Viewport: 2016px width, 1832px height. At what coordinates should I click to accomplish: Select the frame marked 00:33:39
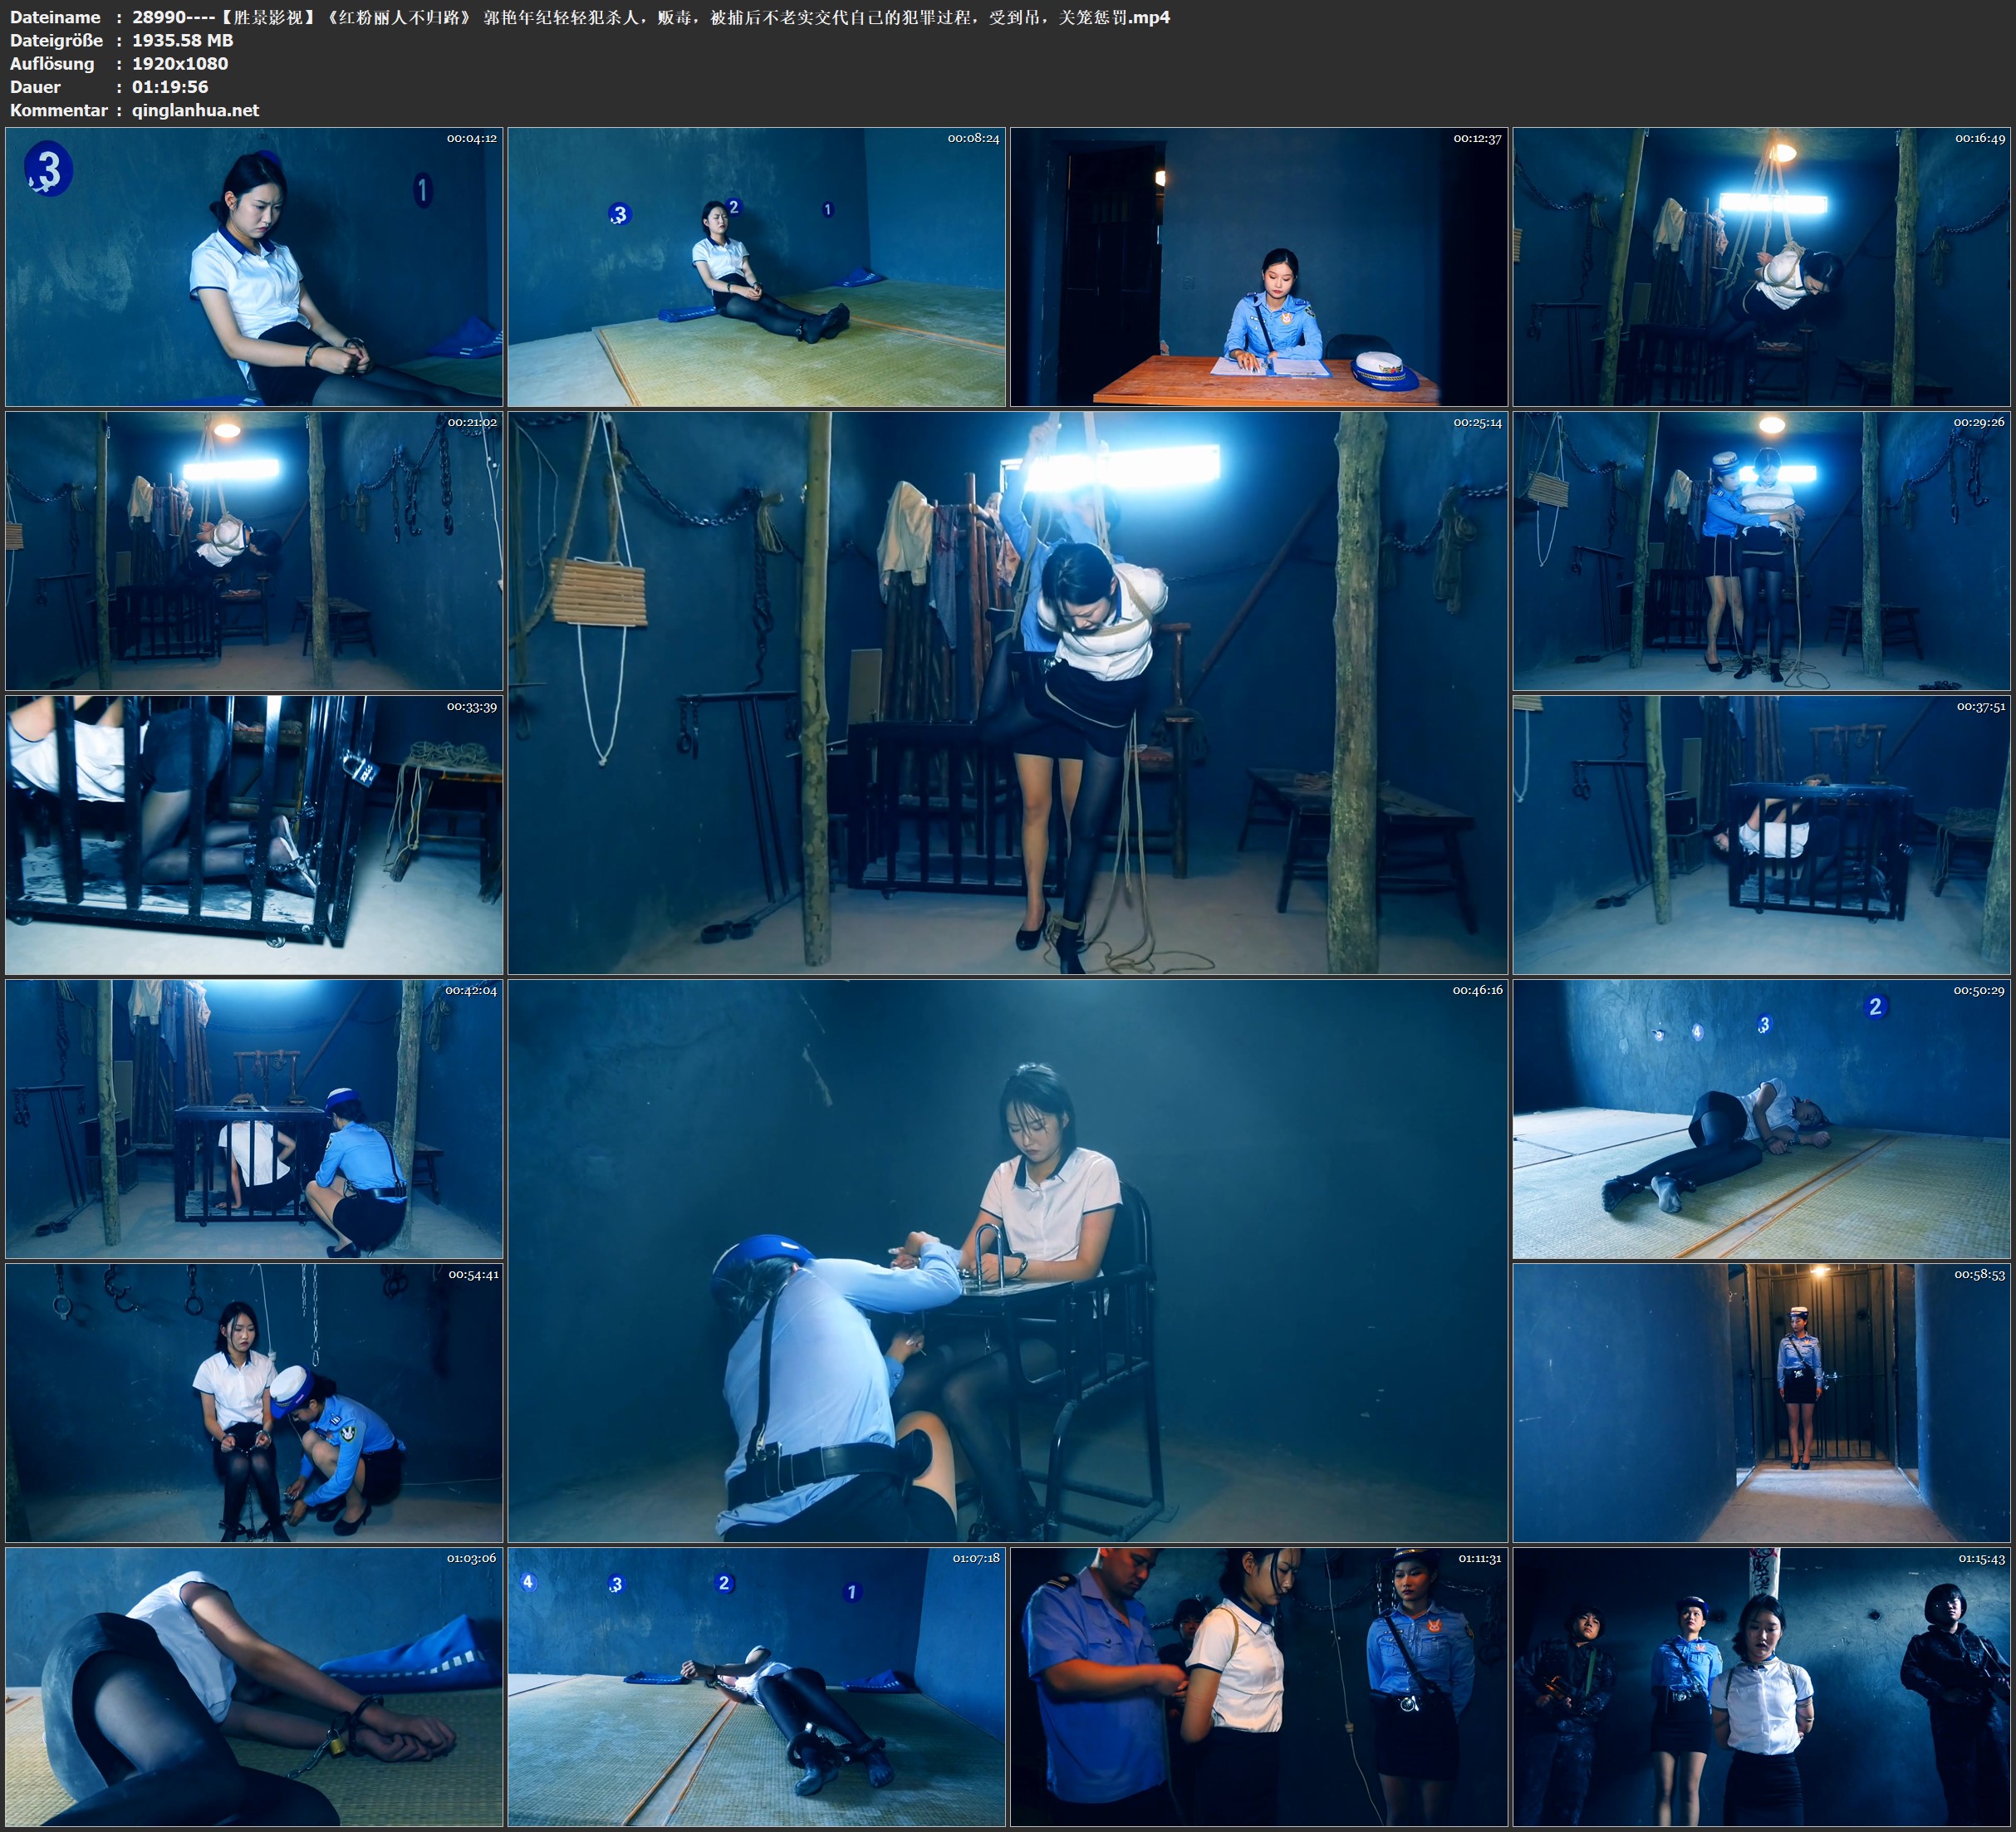point(254,834)
